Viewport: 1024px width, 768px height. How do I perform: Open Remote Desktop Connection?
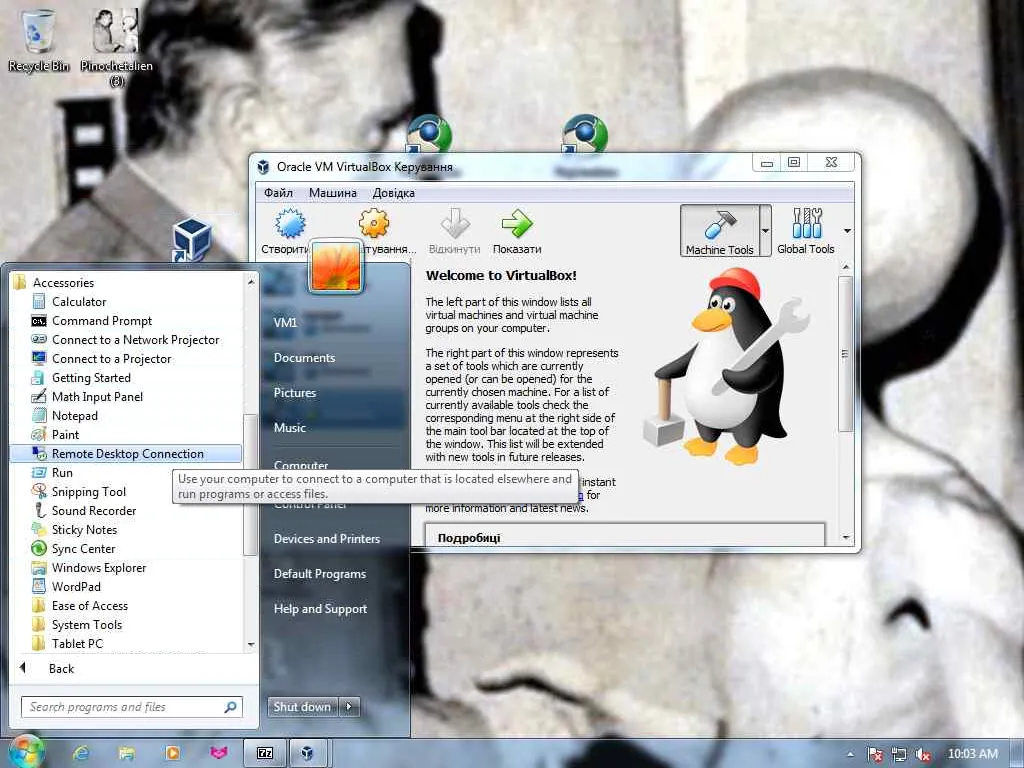click(126, 453)
